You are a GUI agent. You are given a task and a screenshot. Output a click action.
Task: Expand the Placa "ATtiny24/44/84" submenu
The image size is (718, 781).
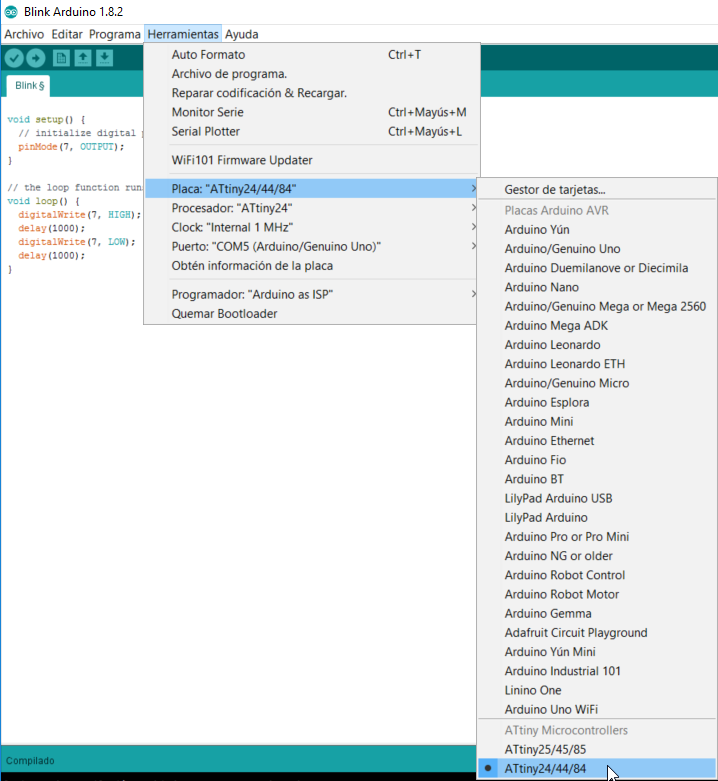(x=311, y=189)
